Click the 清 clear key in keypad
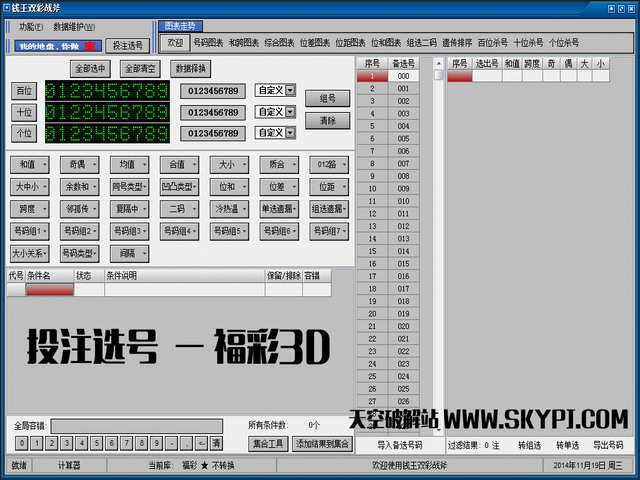The image size is (640, 480). coord(216,443)
